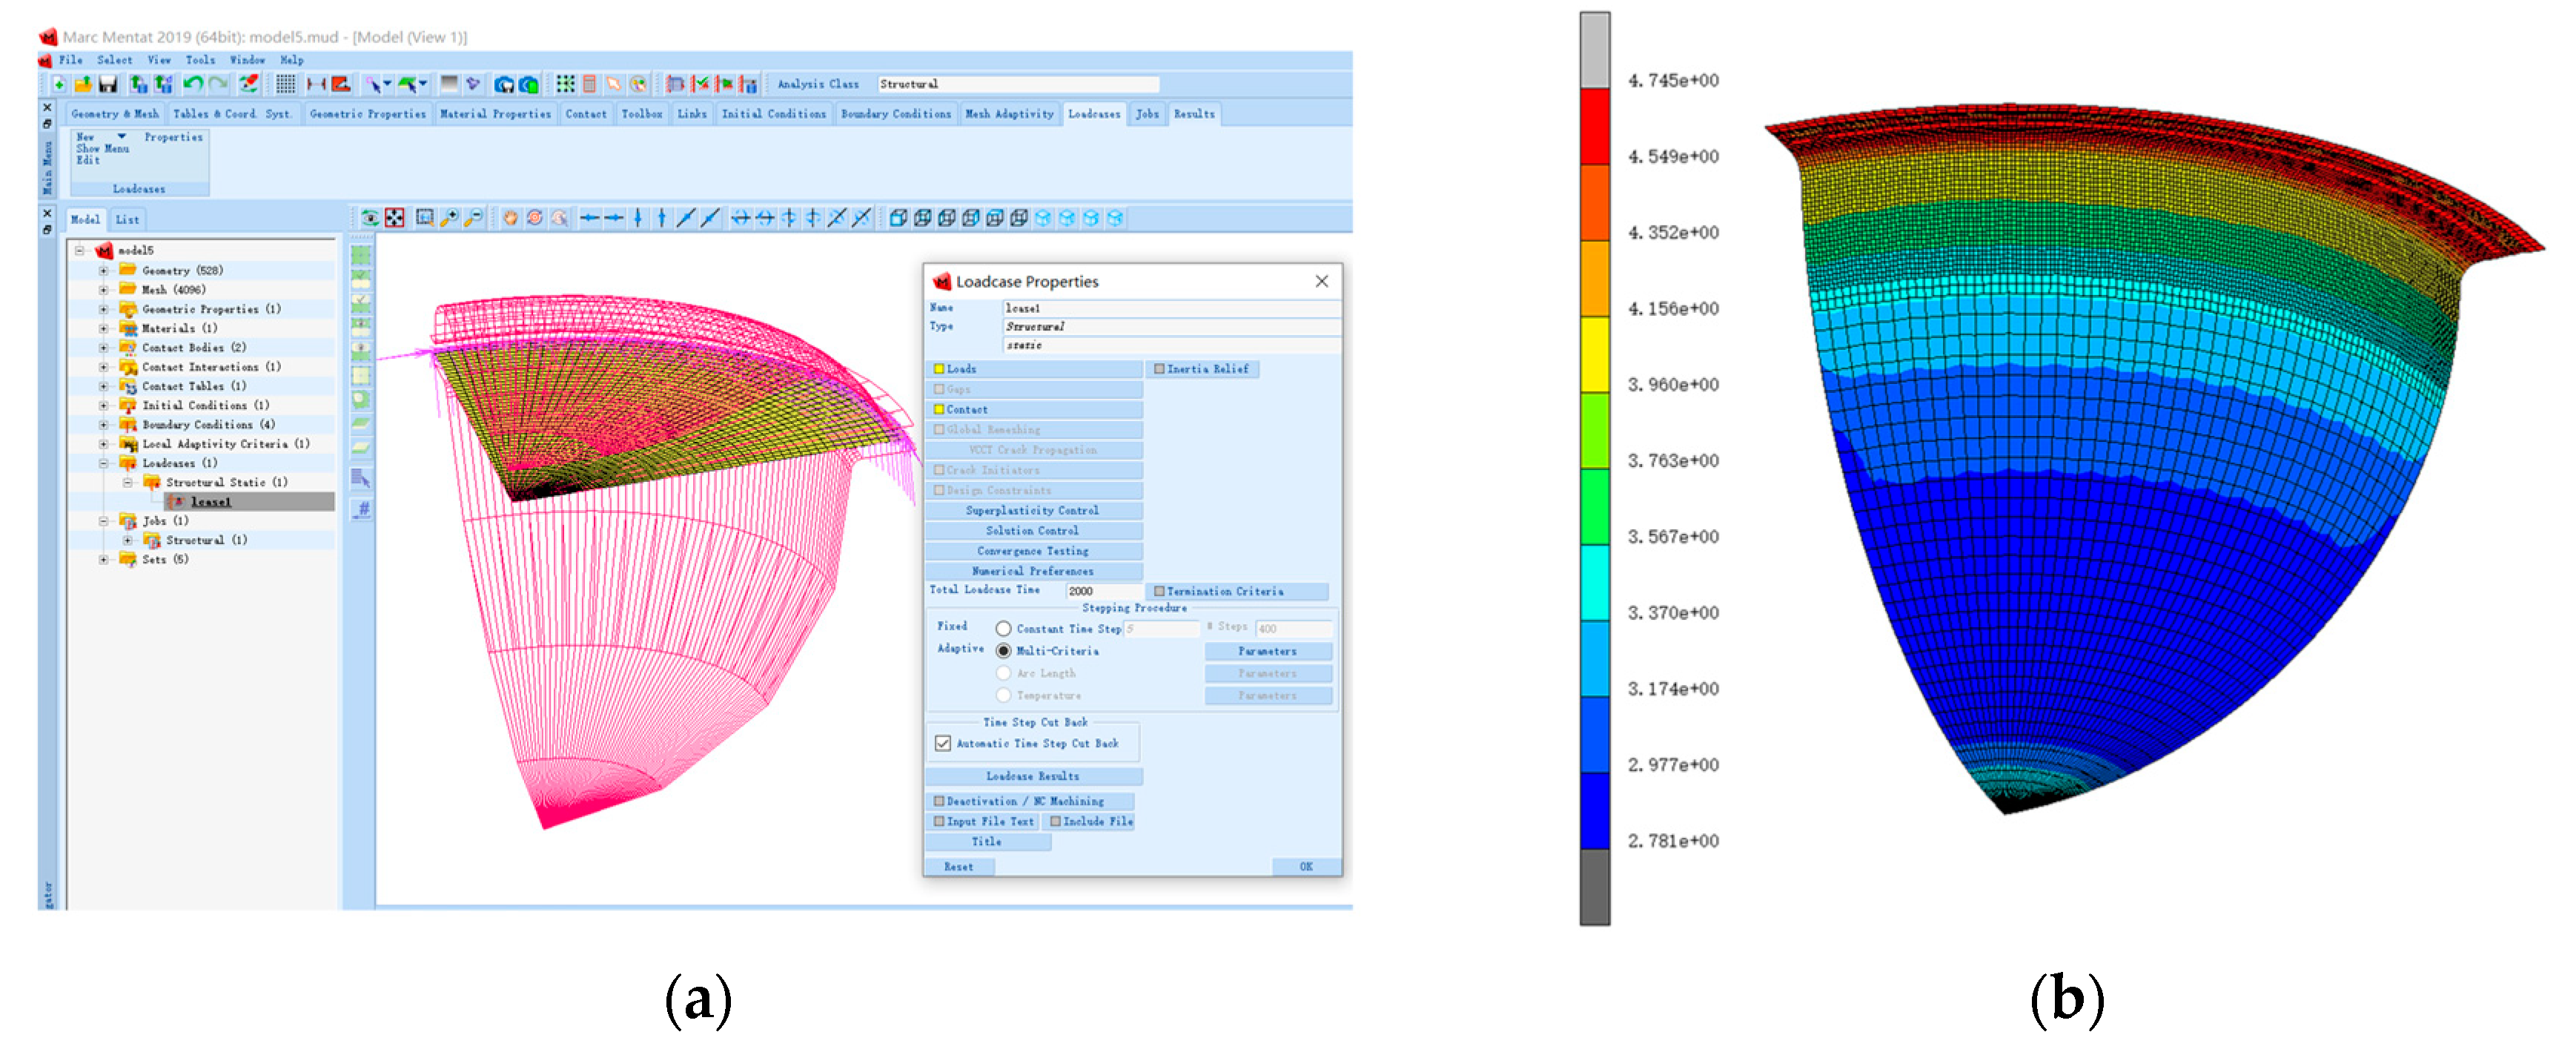2576x1052 pixels.
Task: Collapse the Structural Static (1) node
Action: [x=128, y=483]
